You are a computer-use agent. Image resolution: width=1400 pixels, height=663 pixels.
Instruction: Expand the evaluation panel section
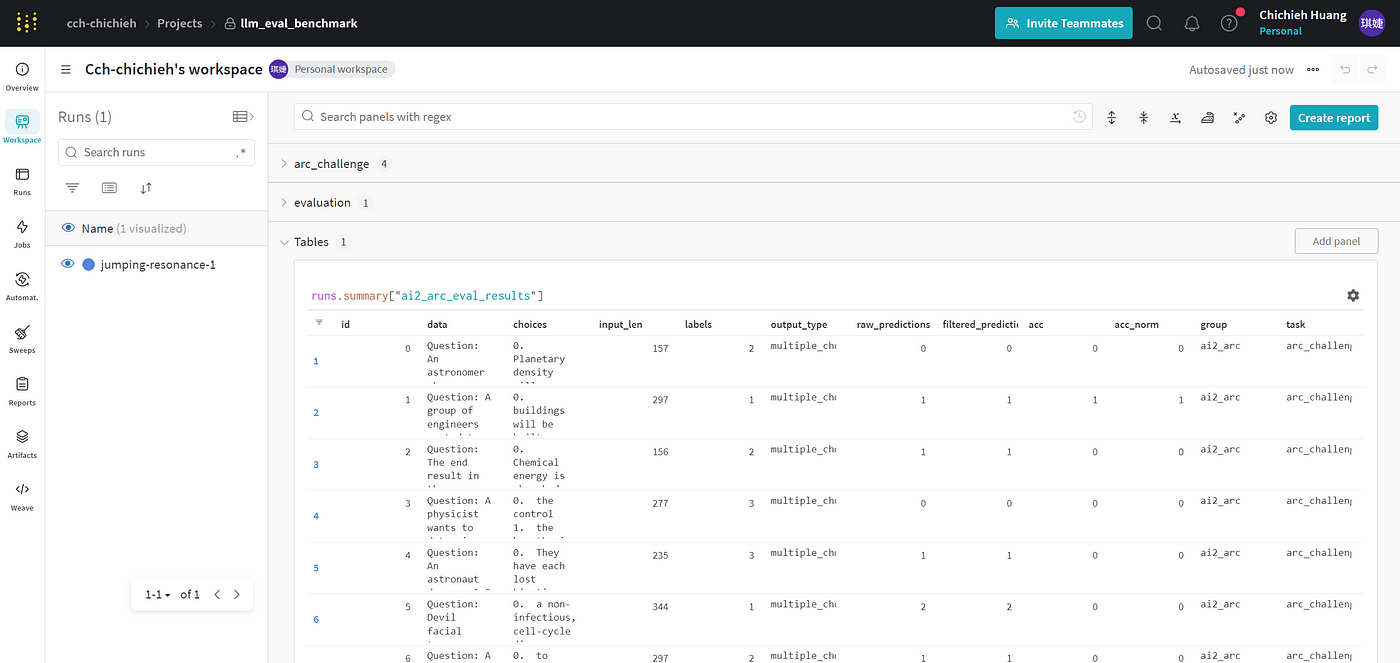[284, 202]
